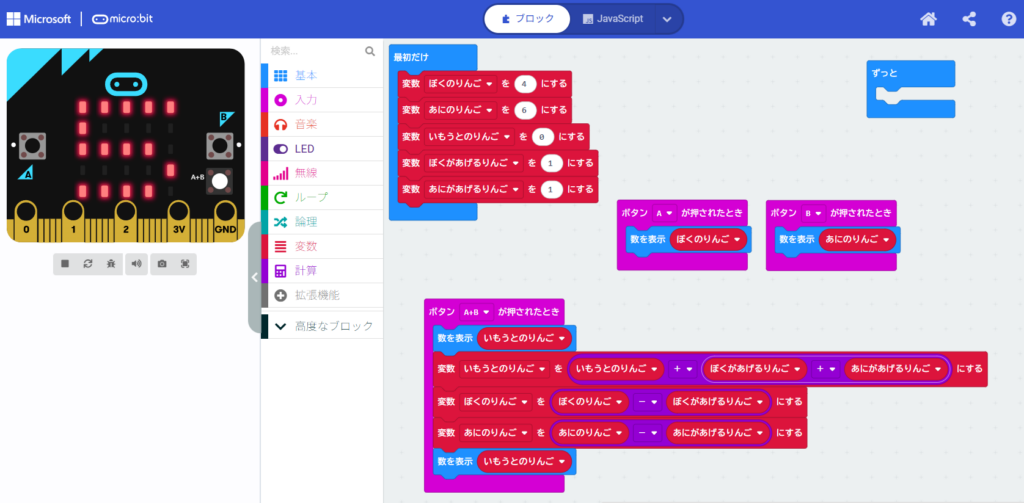Image resolution: width=1024 pixels, height=503 pixels.
Task: Open the Help question mark icon
Action: point(1008,19)
